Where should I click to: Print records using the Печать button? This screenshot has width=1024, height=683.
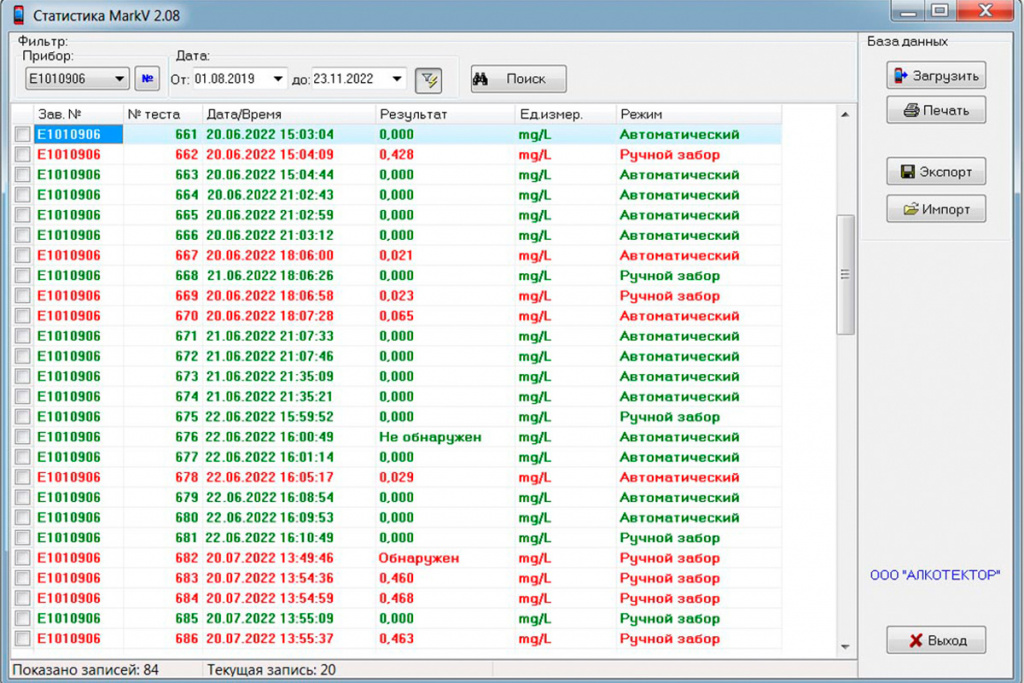[936, 110]
